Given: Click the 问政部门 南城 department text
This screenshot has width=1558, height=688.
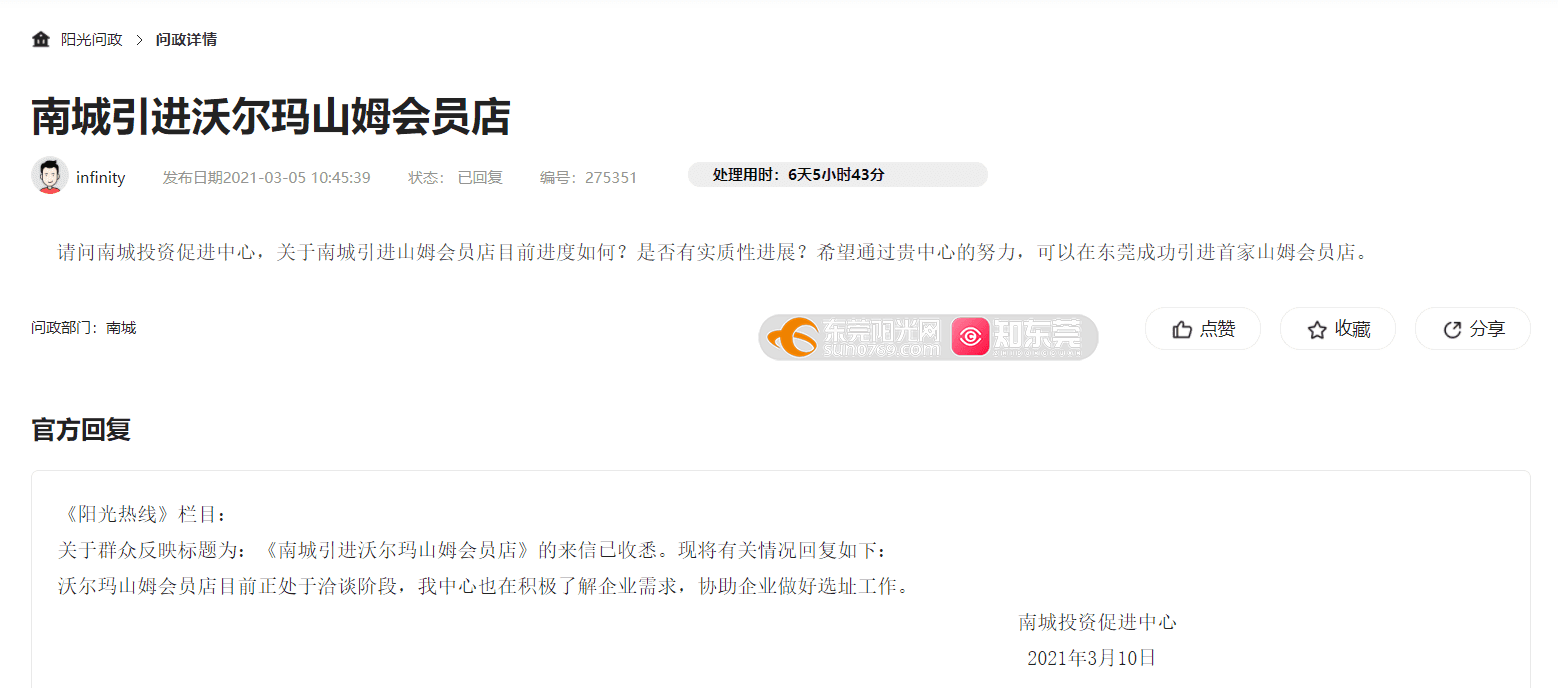Looking at the screenshot, I should [84, 328].
